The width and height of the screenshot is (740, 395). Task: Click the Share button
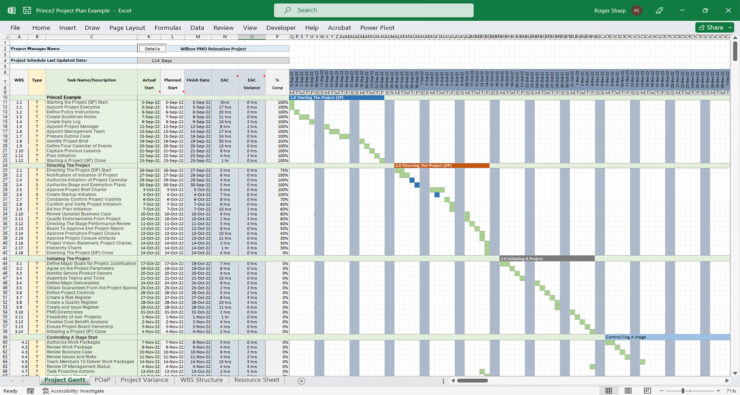[x=714, y=28]
